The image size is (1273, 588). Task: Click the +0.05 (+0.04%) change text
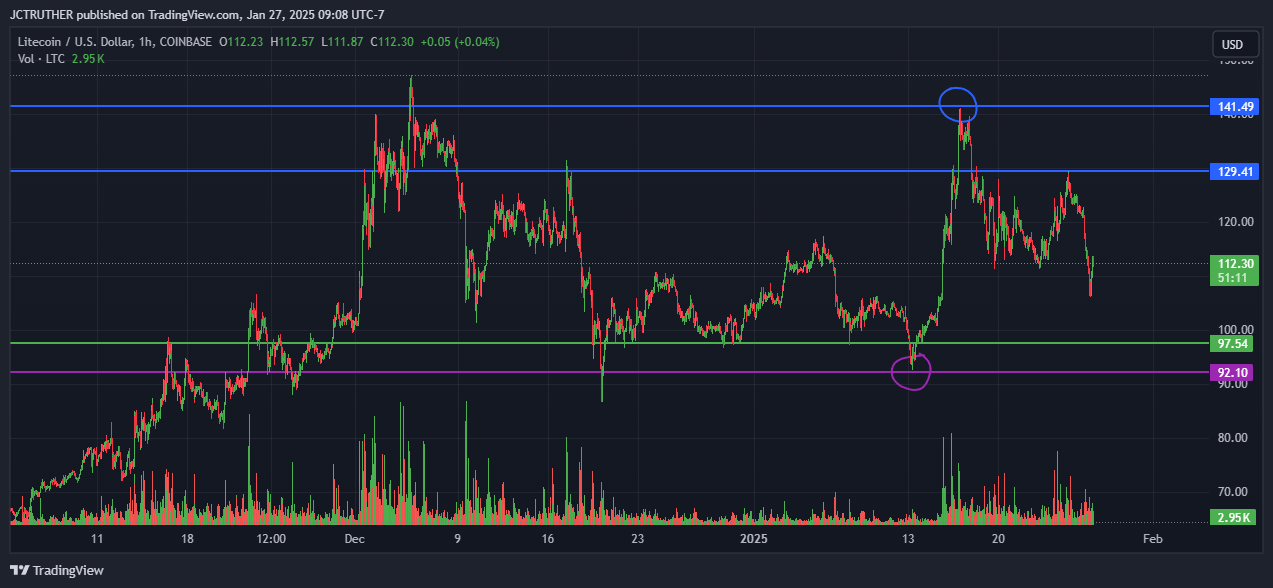(460, 42)
